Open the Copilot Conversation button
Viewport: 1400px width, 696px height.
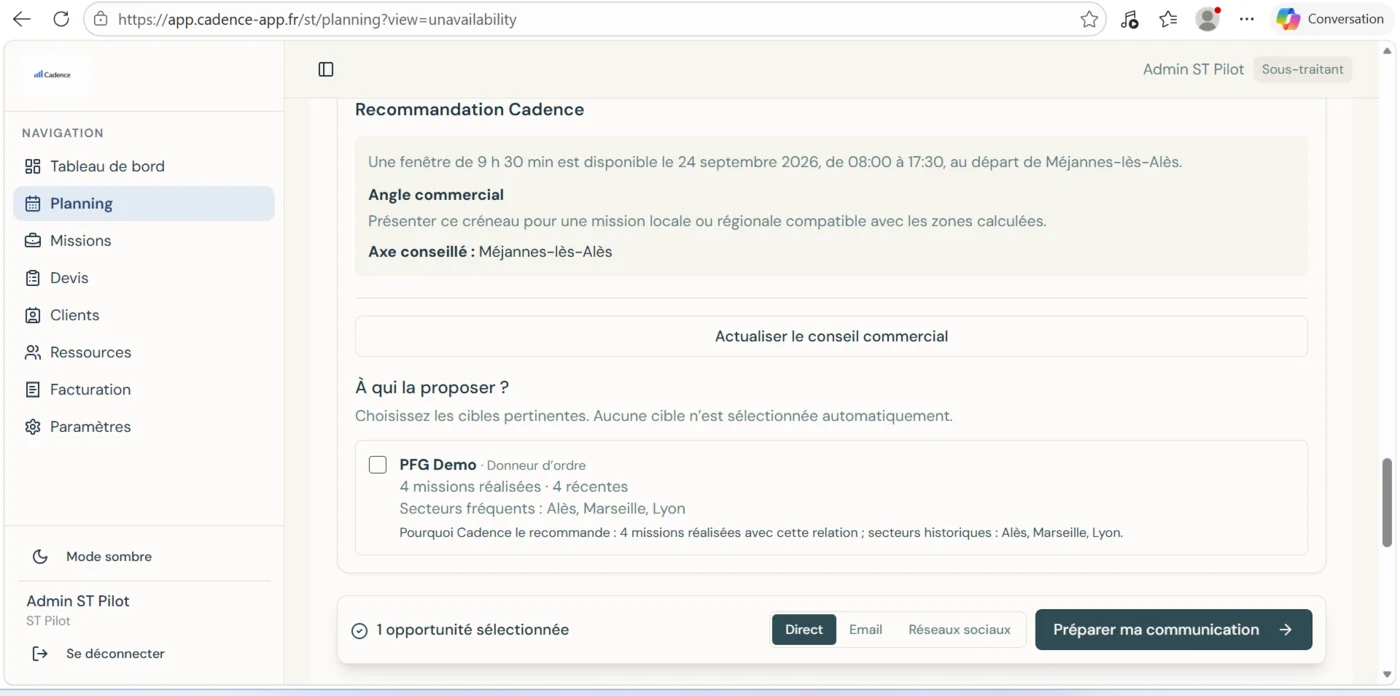[x=1330, y=19]
